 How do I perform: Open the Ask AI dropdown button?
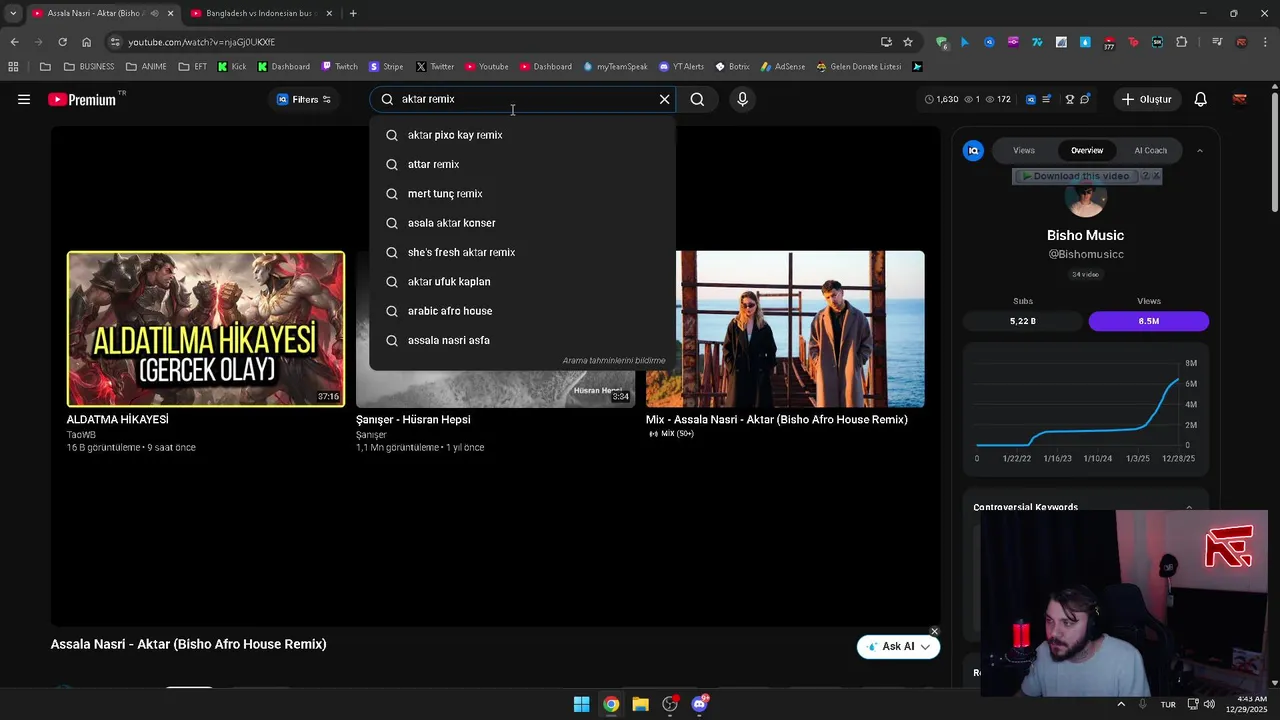[898, 646]
